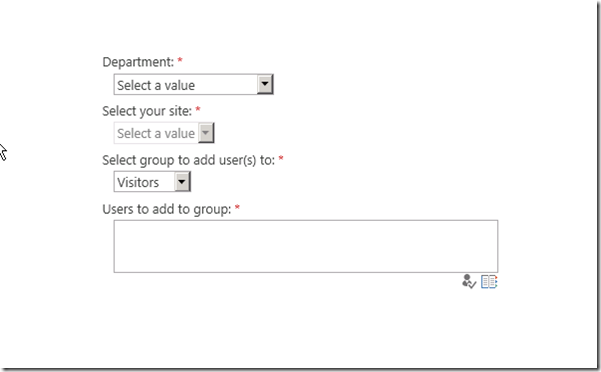Open the Department 'Select a value' combo box
Screen dimensions: 601x372
point(194,84)
